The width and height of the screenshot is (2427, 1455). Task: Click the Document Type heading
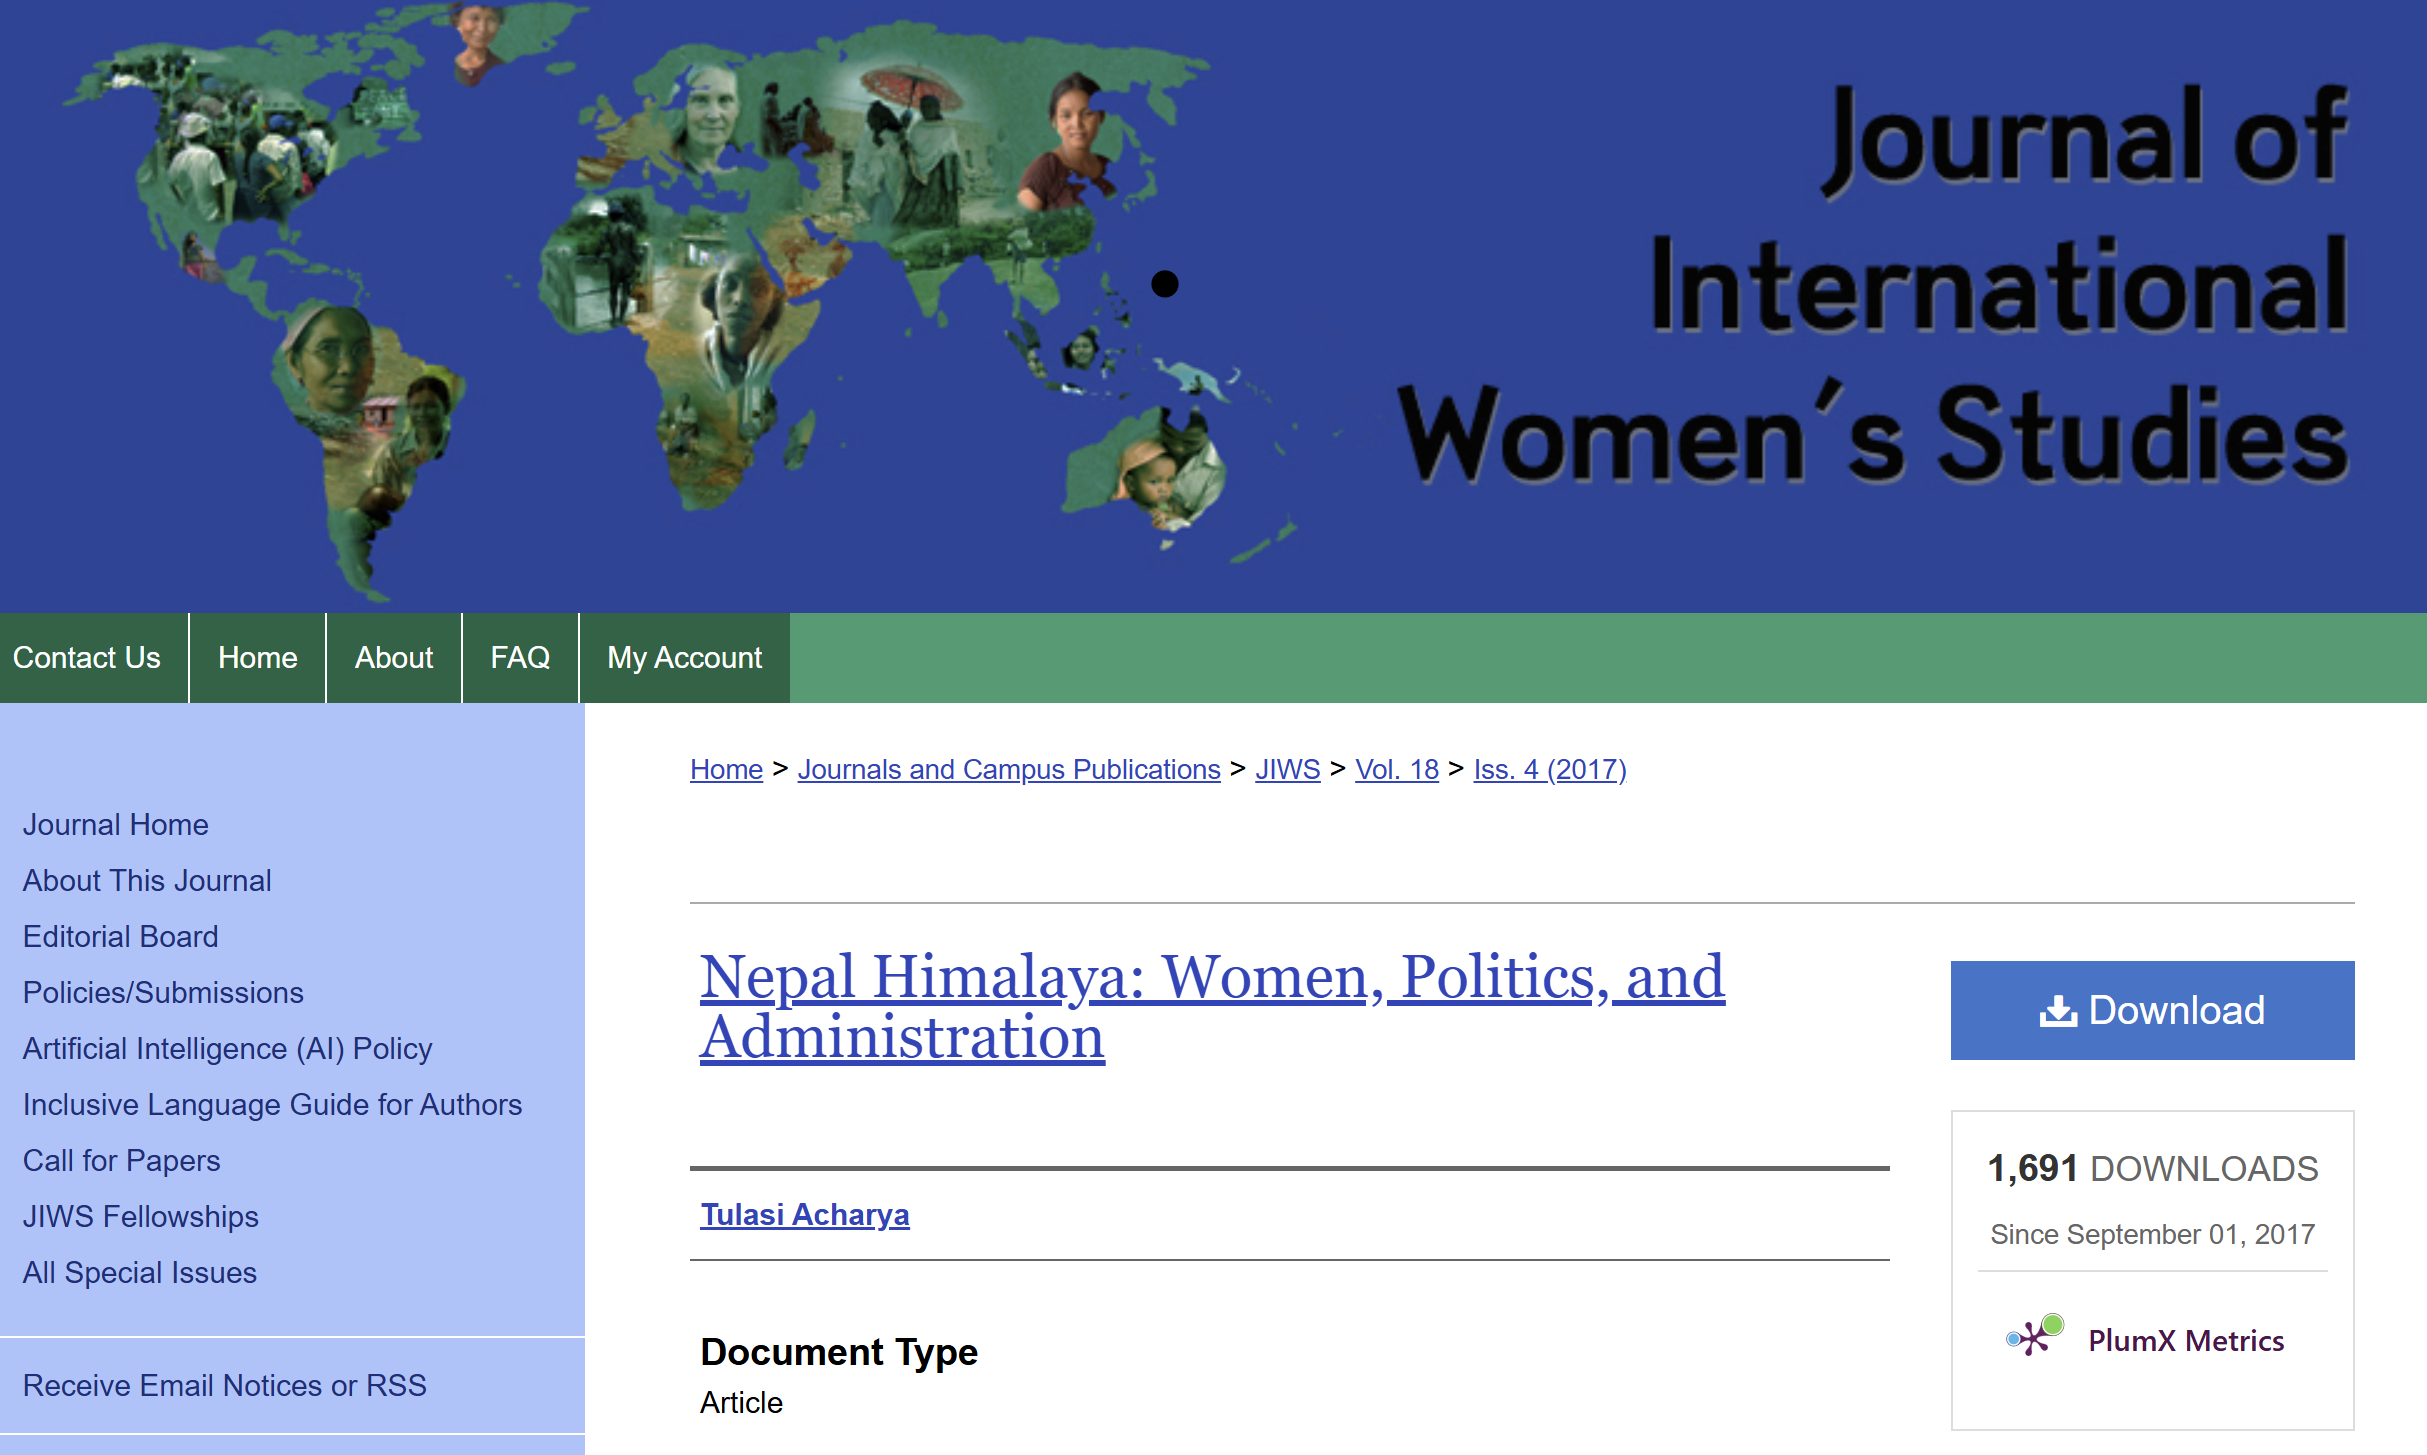click(838, 1351)
